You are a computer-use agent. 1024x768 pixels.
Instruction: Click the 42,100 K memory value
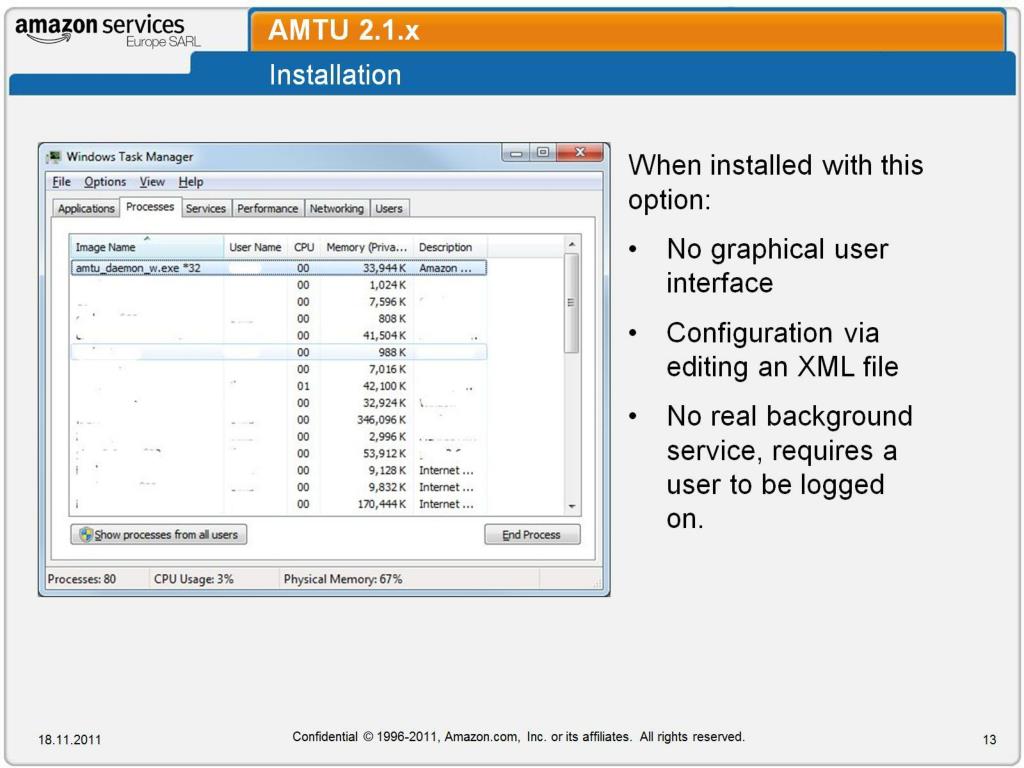coord(384,386)
